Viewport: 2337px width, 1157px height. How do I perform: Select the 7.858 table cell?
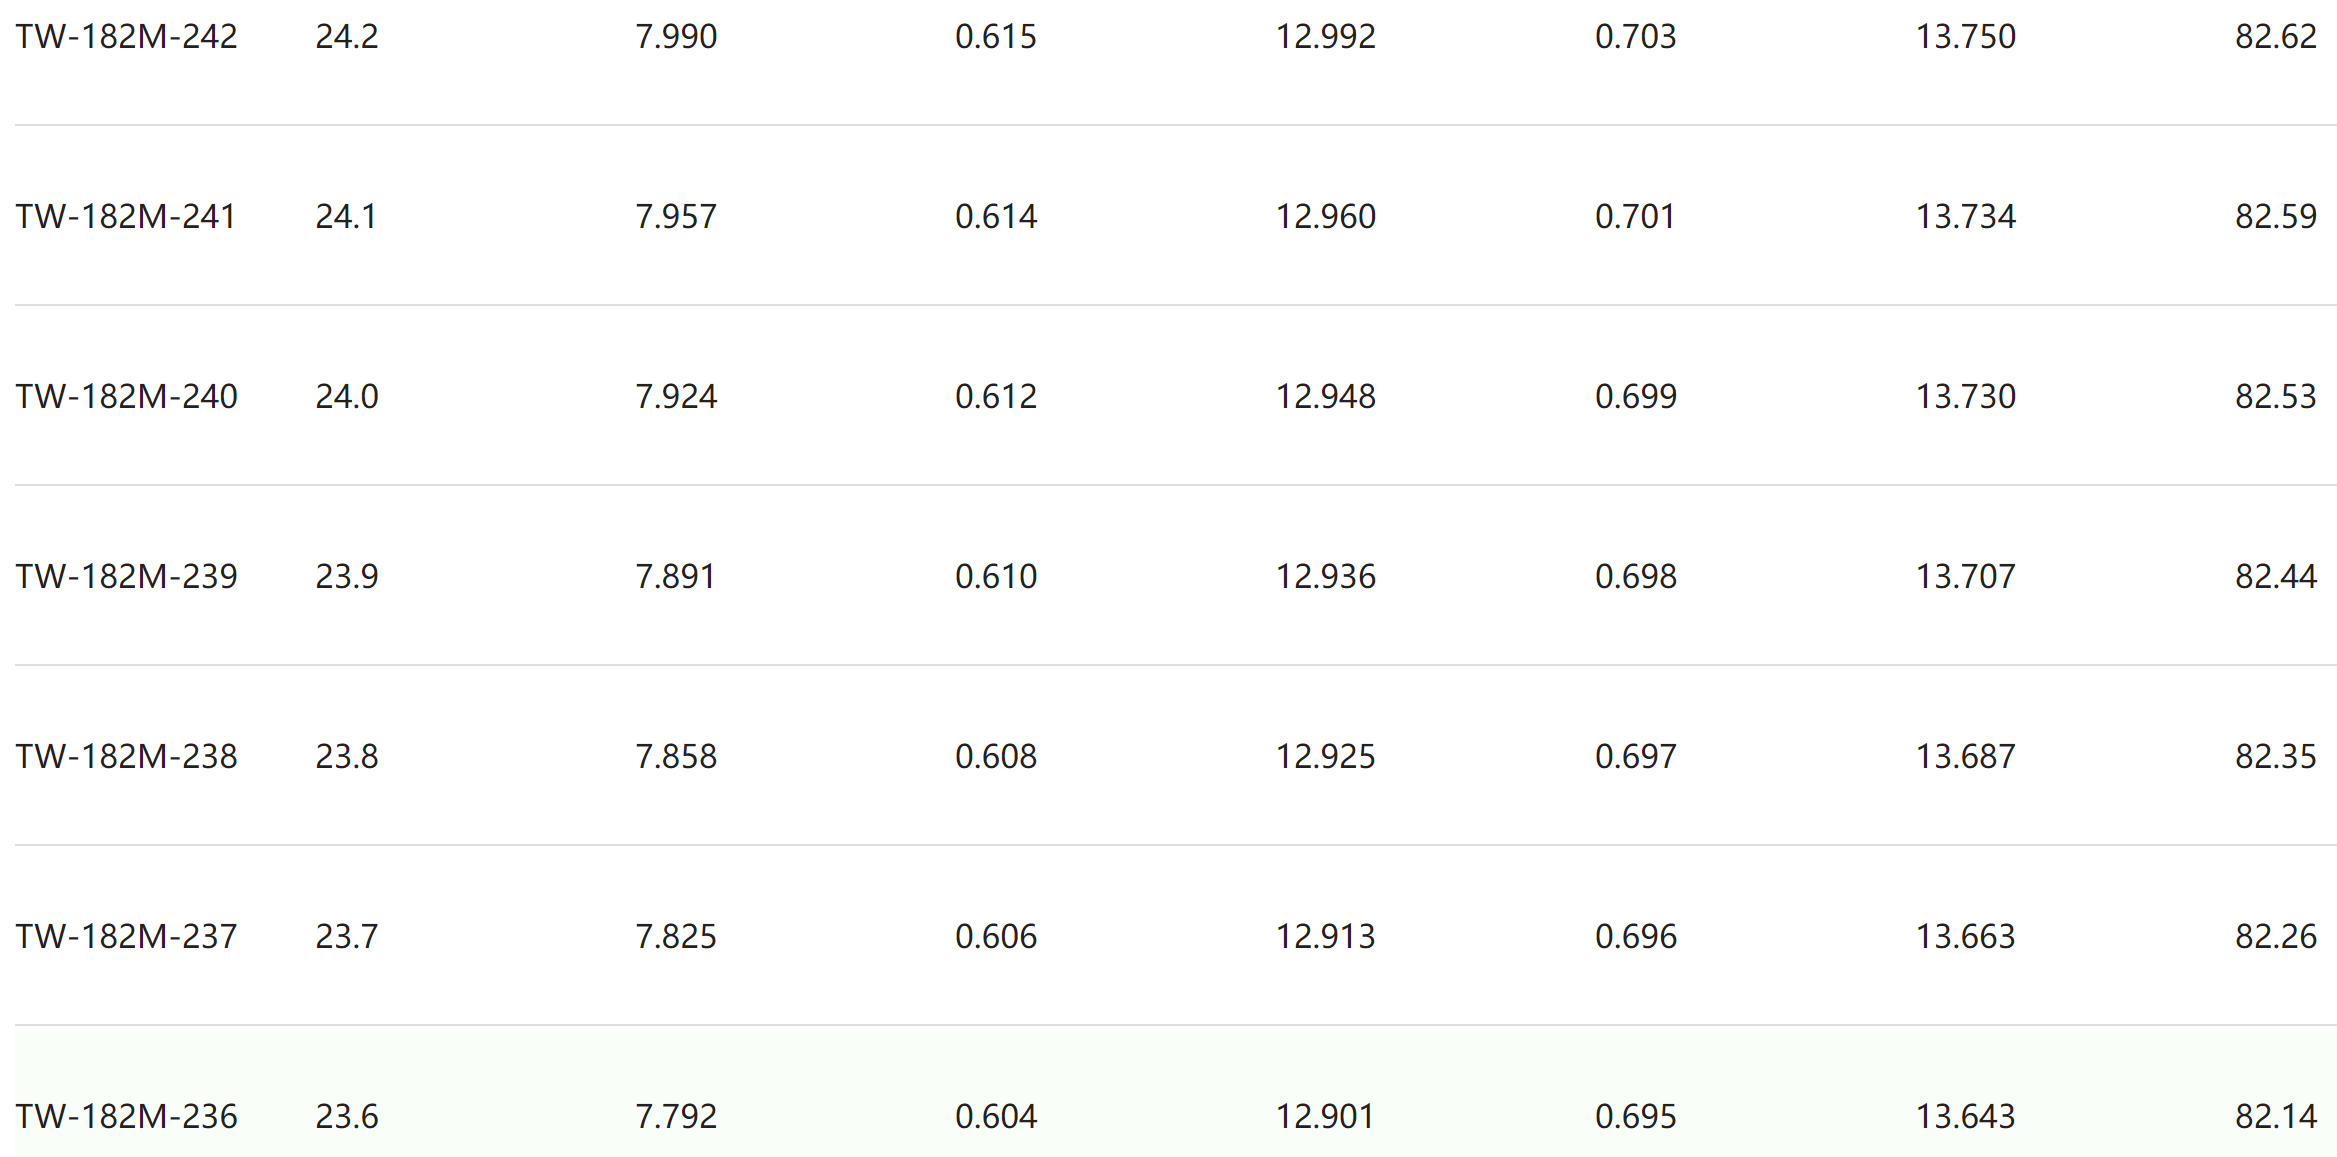(676, 757)
